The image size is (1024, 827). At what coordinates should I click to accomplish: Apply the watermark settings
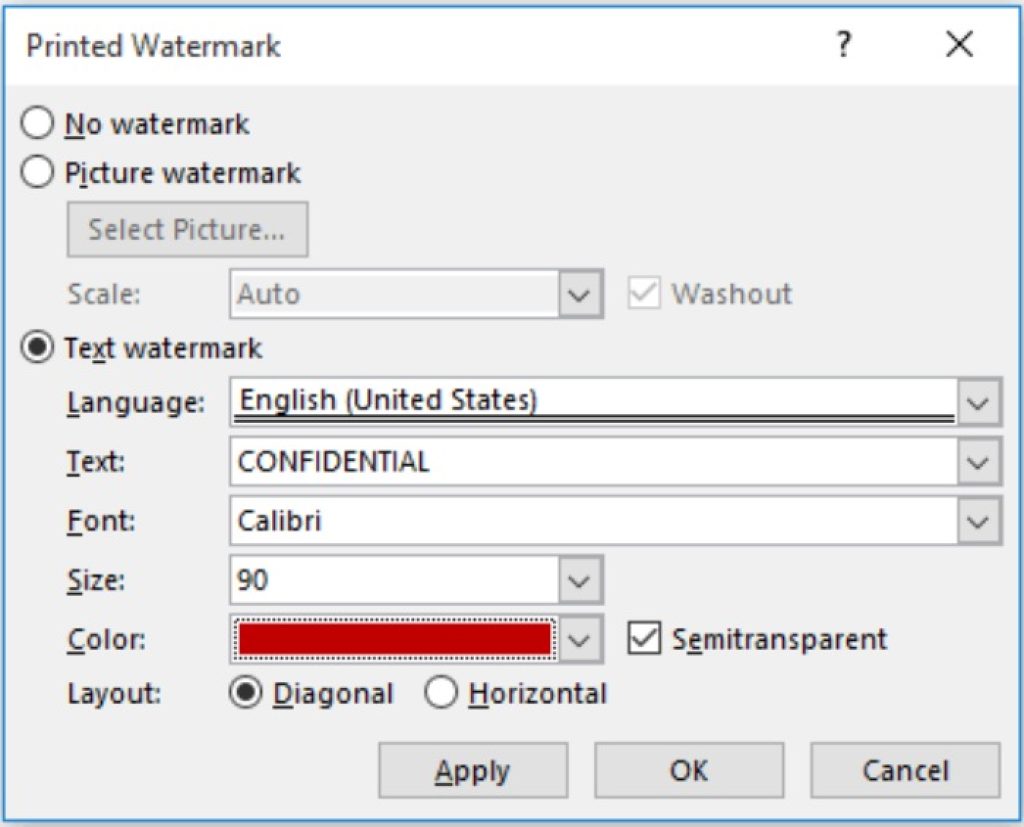473,769
